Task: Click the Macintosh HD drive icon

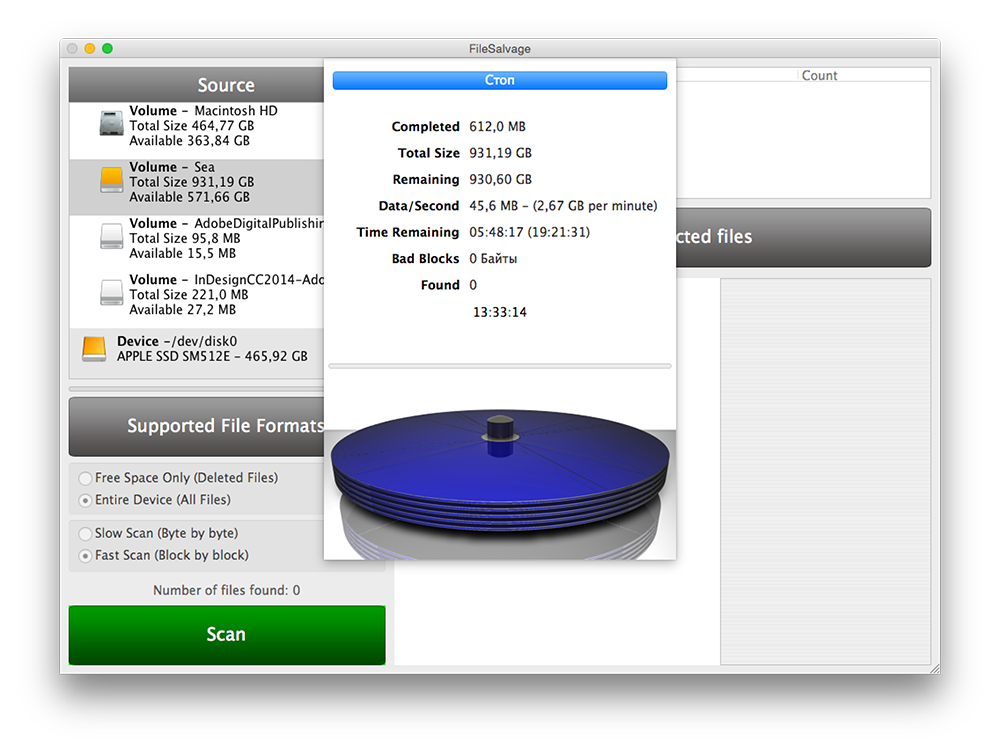Action: 112,124
